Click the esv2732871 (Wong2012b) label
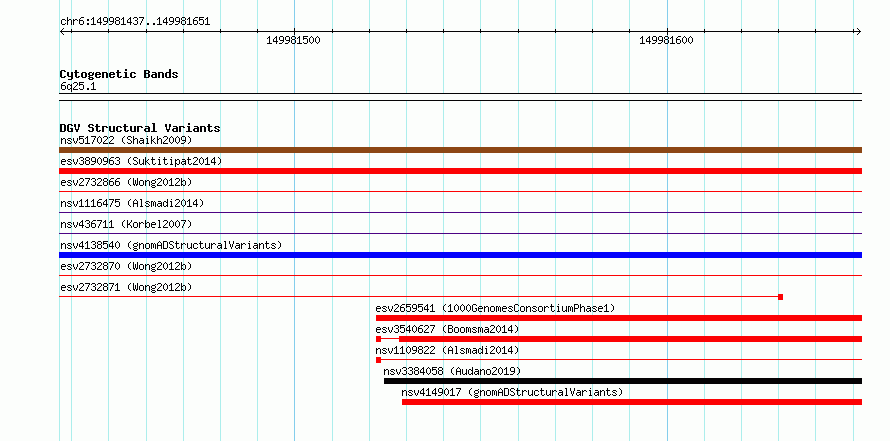The width and height of the screenshot is (890, 441). tap(126, 287)
